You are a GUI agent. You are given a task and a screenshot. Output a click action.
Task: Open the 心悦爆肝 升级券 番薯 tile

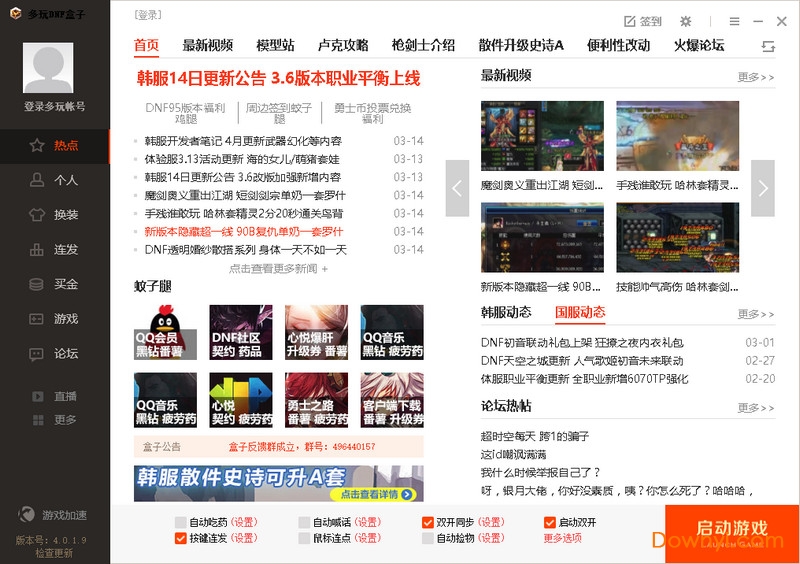[x=316, y=332]
